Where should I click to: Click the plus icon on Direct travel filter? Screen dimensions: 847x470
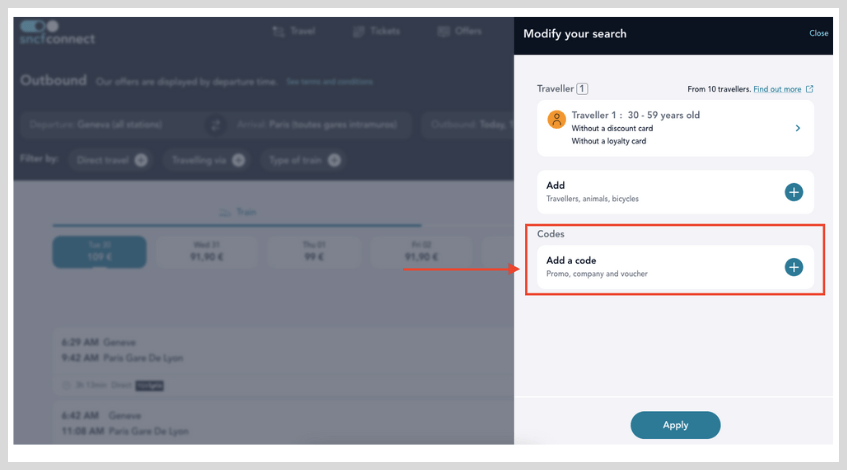tap(141, 160)
